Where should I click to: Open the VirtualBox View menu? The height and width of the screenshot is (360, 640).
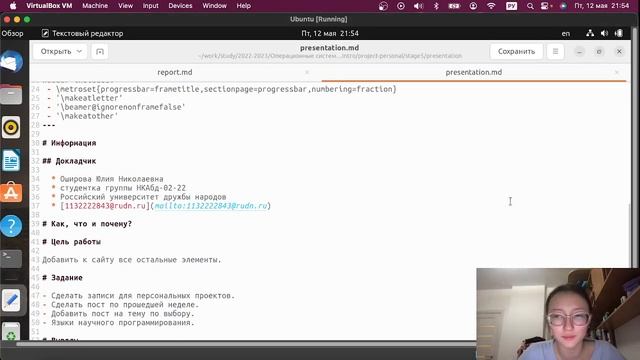point(125,6)
